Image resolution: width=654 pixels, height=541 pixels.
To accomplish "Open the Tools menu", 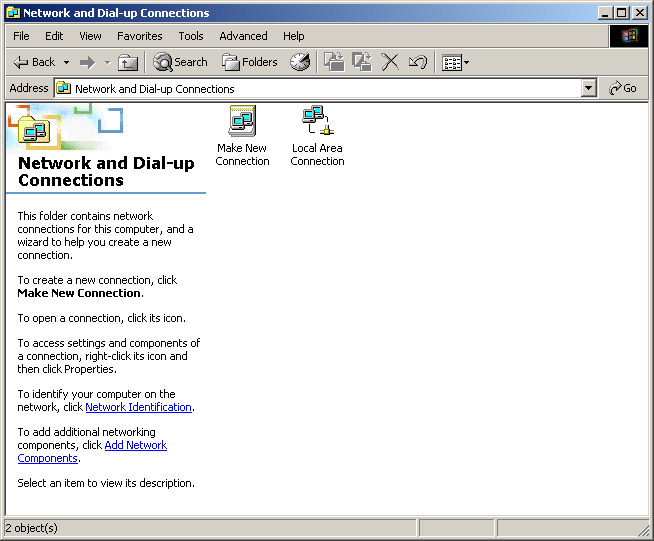I will pyautogui.click(x=191, y=36).
